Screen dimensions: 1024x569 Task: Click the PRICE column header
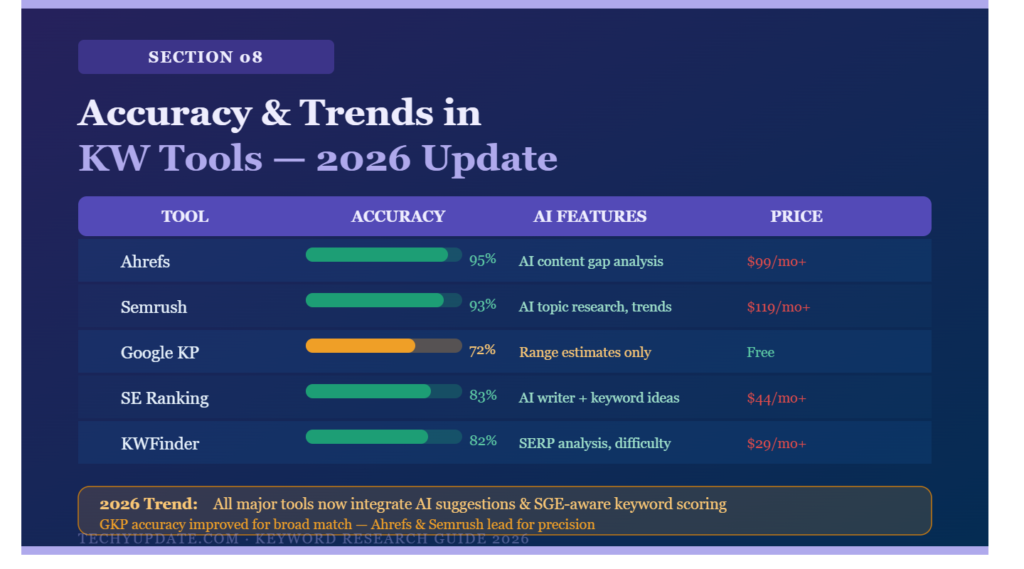click(x=796, y=216)
